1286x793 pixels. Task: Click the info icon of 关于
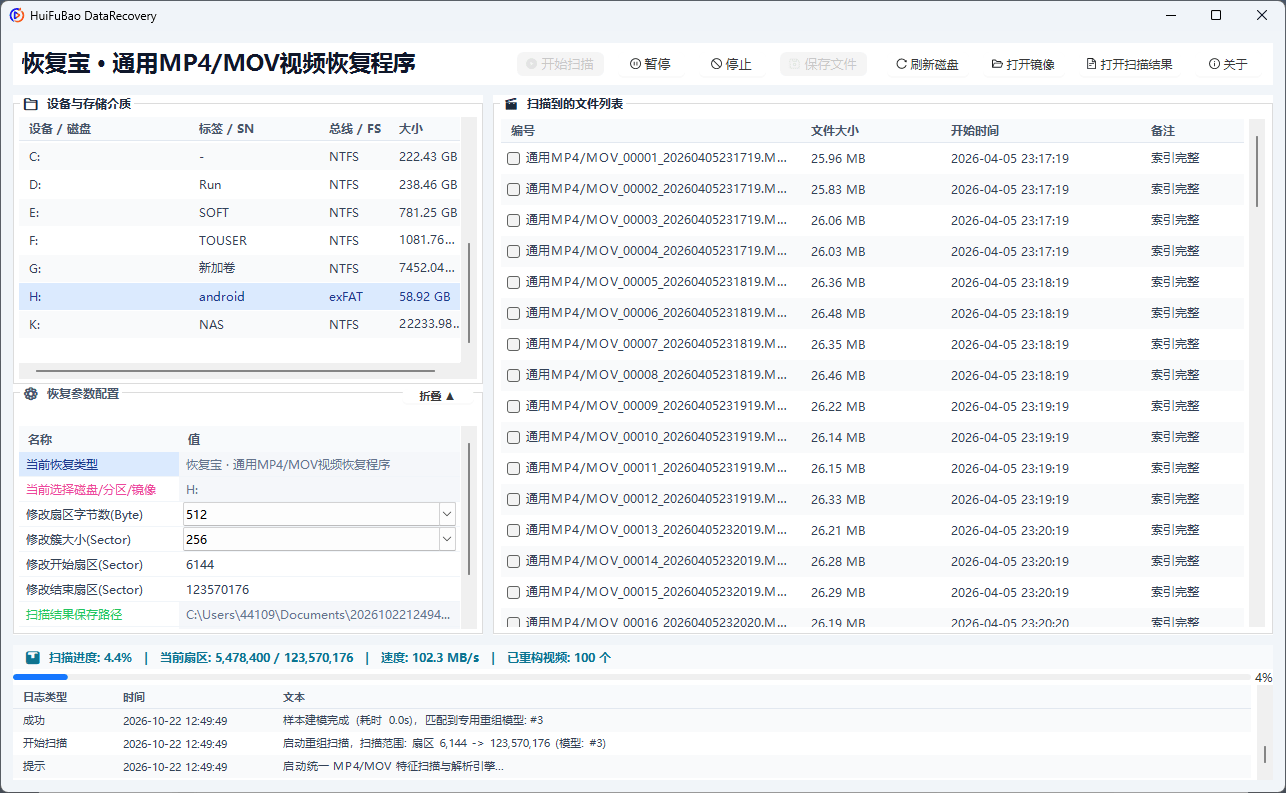point(1214,64)
